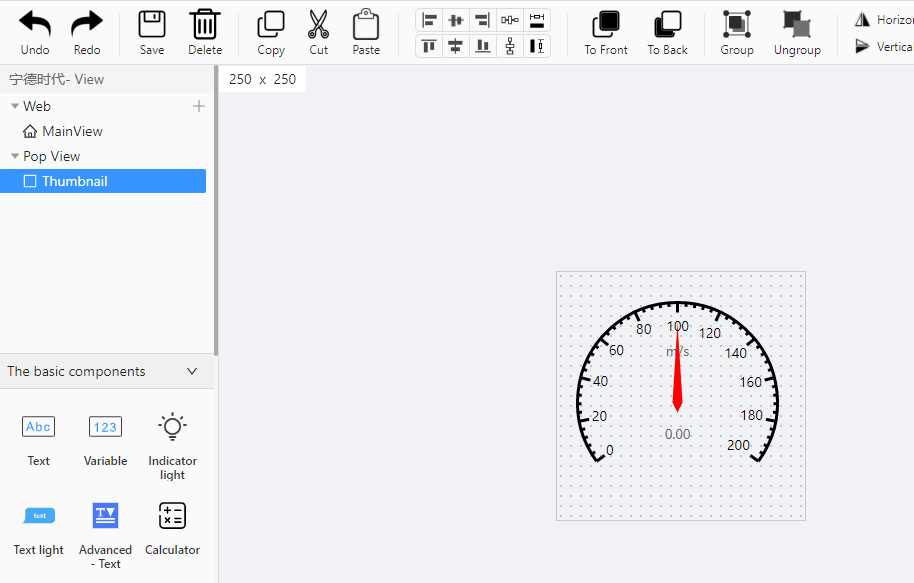Distribute objects vertically with equal spacing
Viewport: 914px width, 583px height.
[x=510, y=45]
